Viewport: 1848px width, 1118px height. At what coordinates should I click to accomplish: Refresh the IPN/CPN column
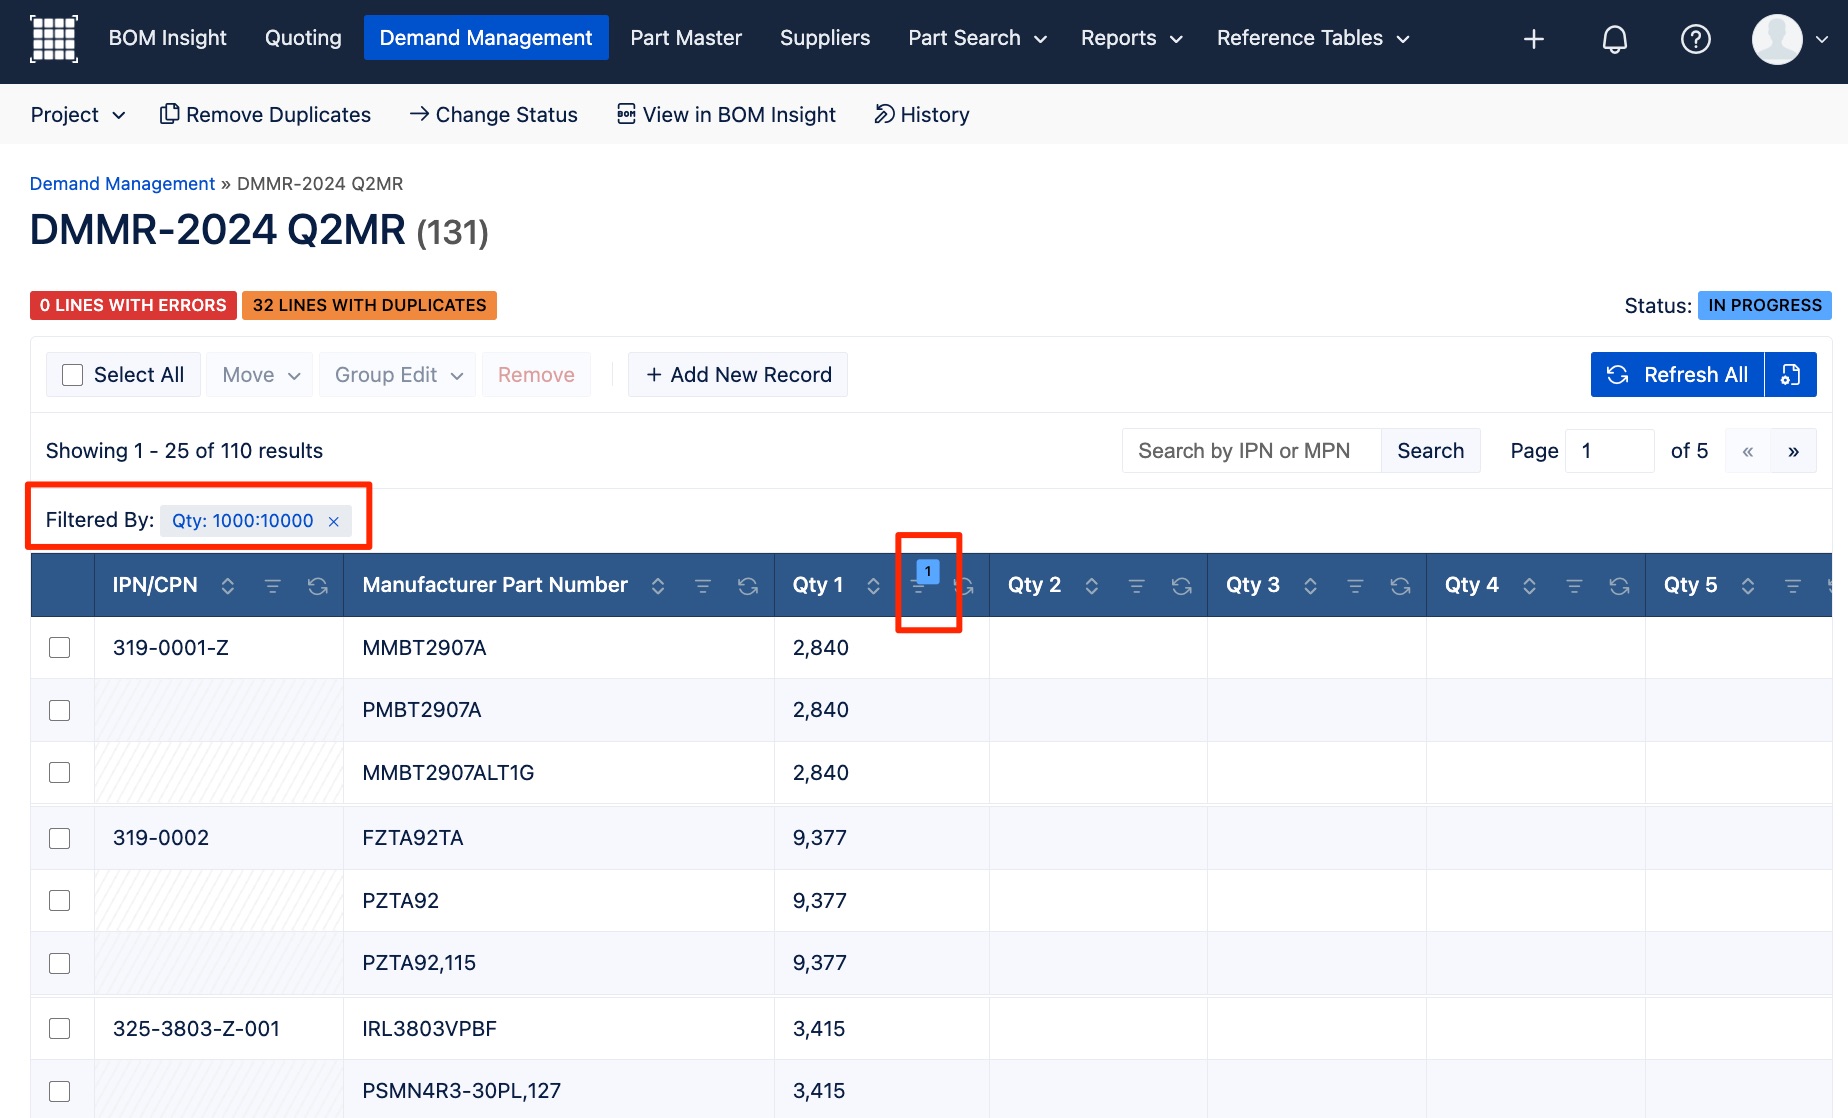pyautogui.click(x=318, y=586)
